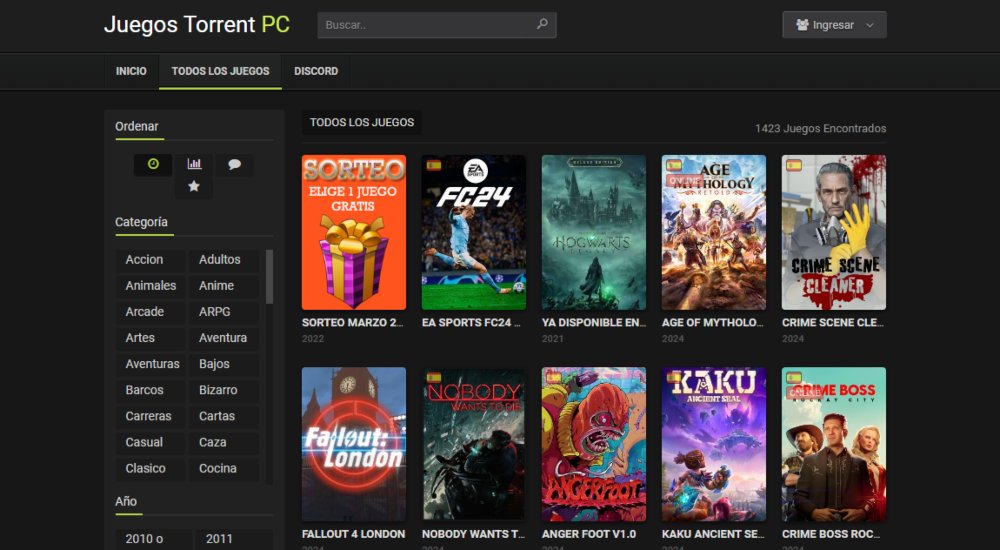Screen dimensions: 1000x550
Task: Filter by Cocina category
Action: [224, 469]
